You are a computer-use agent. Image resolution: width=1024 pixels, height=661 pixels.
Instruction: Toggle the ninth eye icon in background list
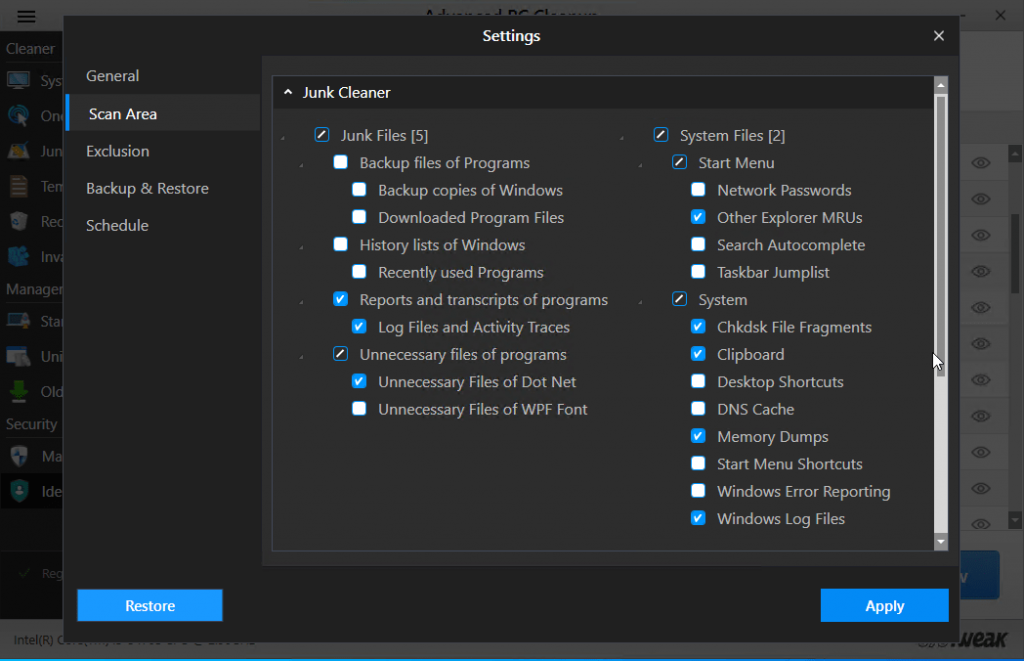click(x=981, y=452)
